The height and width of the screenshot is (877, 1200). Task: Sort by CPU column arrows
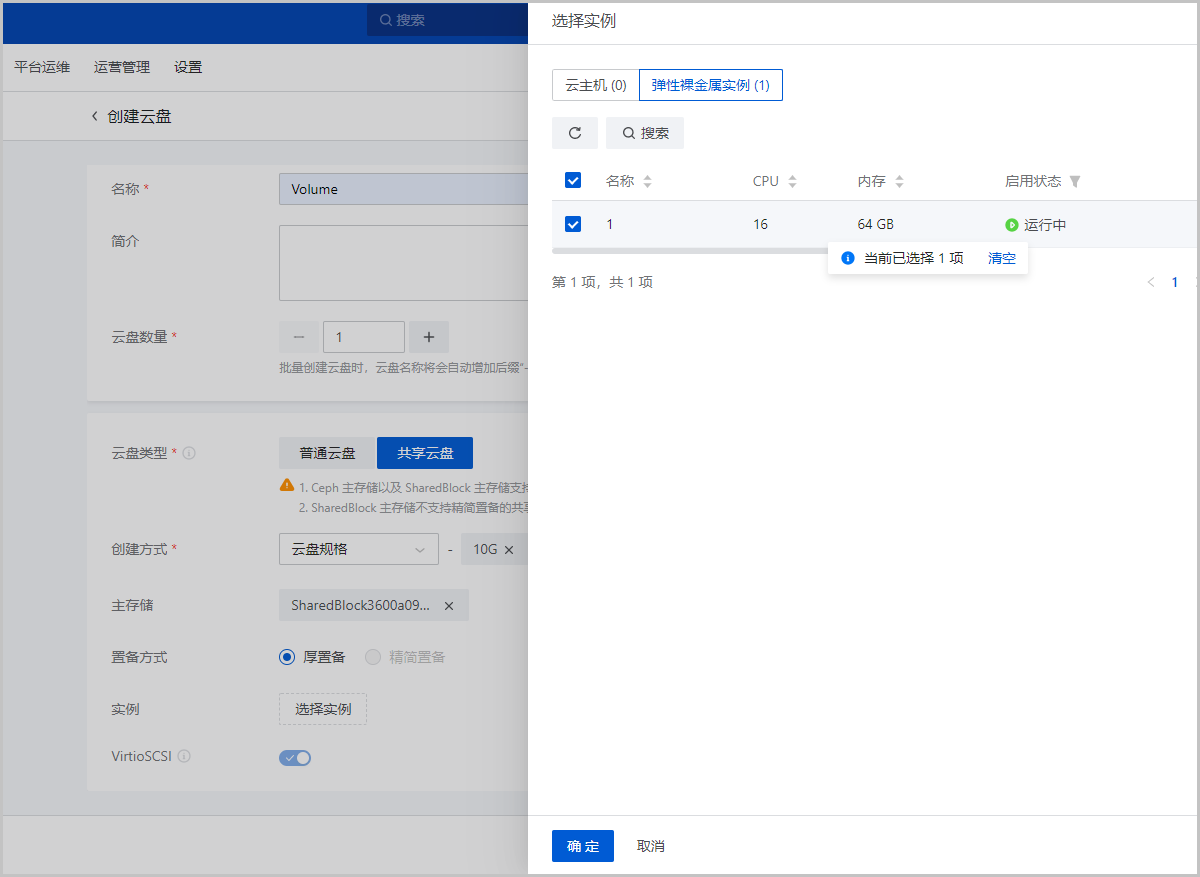pos(792,182)
